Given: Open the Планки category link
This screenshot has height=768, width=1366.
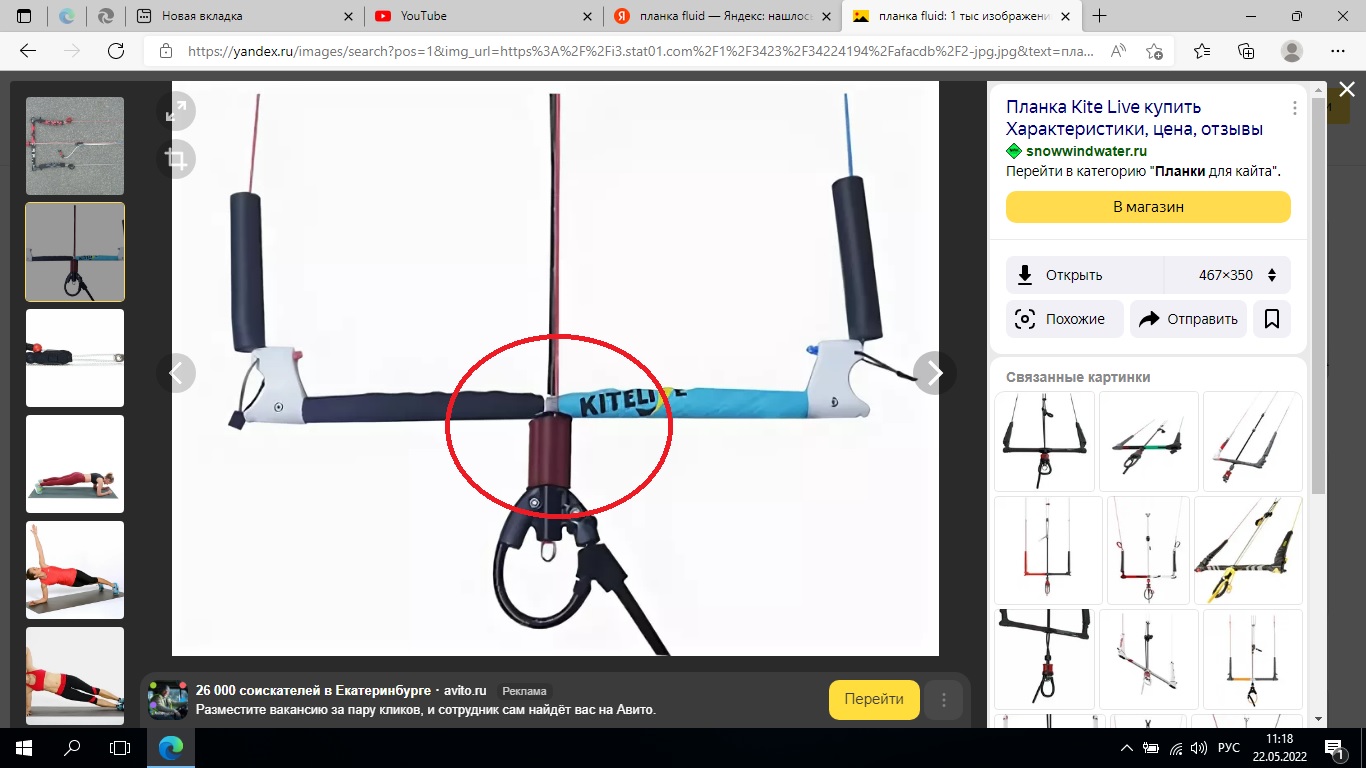Looking at the screenshot, I should [x=1182, y=171].
